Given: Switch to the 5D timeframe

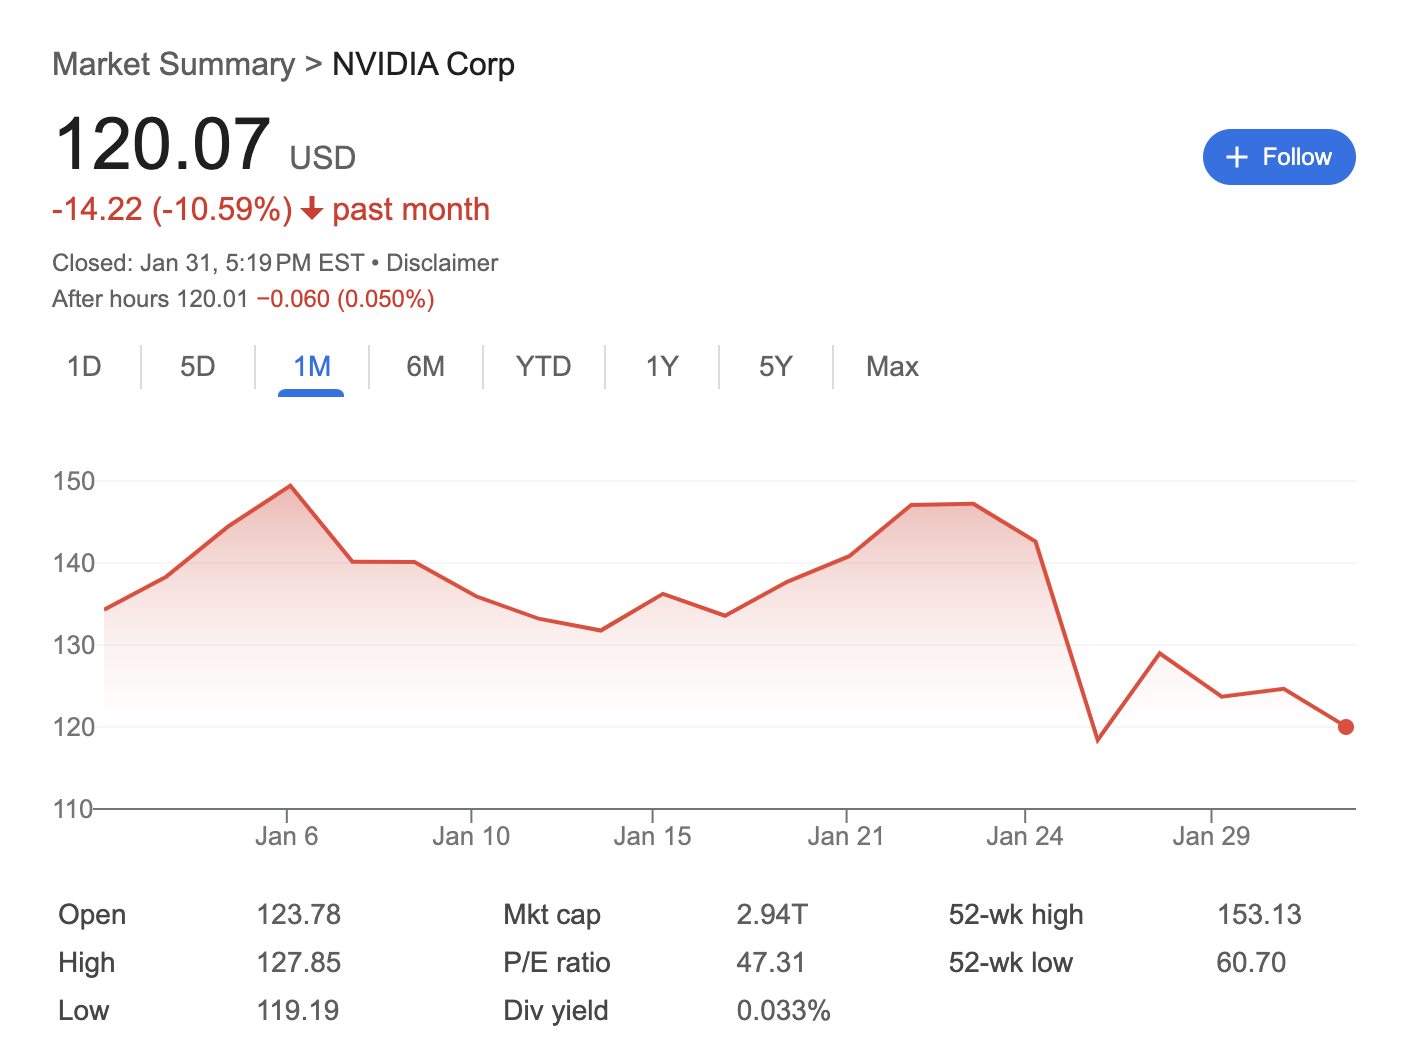Looking at the screenshot, I should (x=197, y=366).
